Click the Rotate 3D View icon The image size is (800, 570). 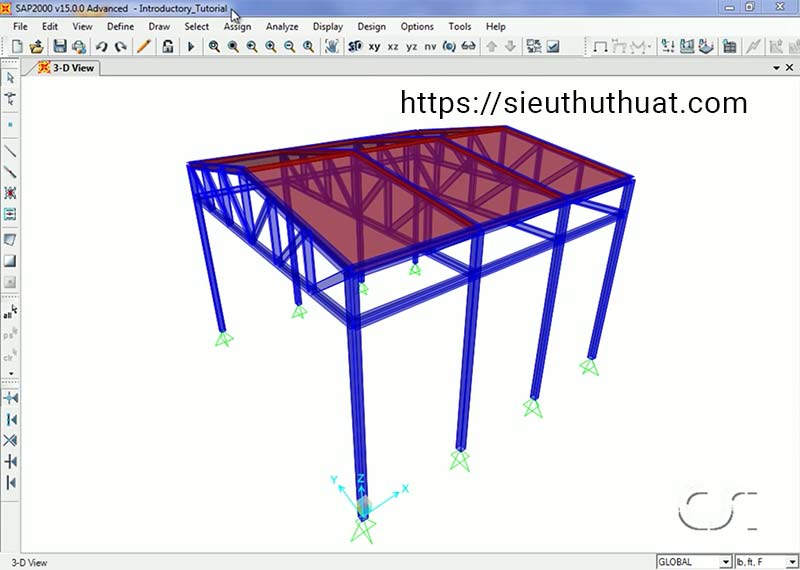449,47
